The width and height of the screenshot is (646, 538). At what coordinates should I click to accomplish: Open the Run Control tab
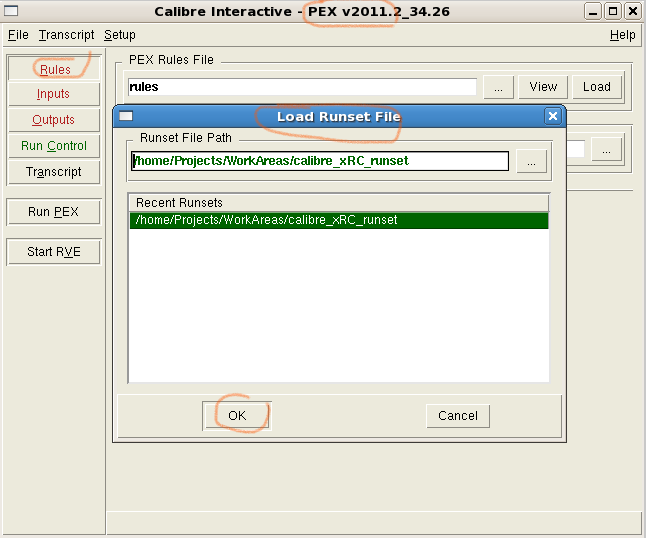(54, 146)
